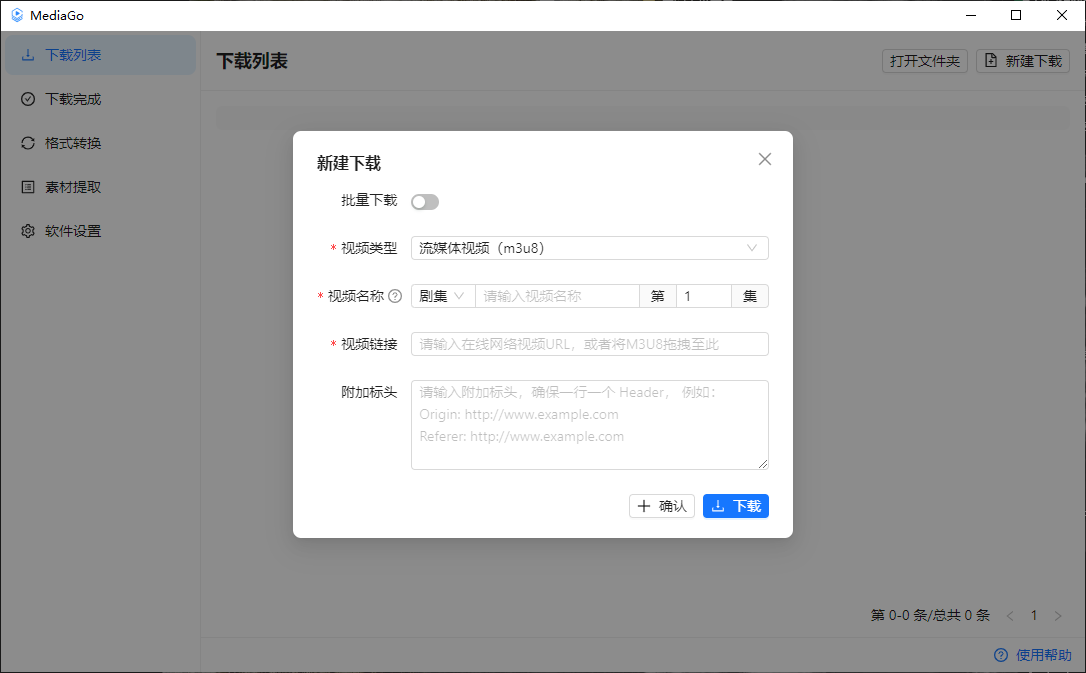
Task: Toggle 批量下载 off after enabling
Action: point(424,201)
